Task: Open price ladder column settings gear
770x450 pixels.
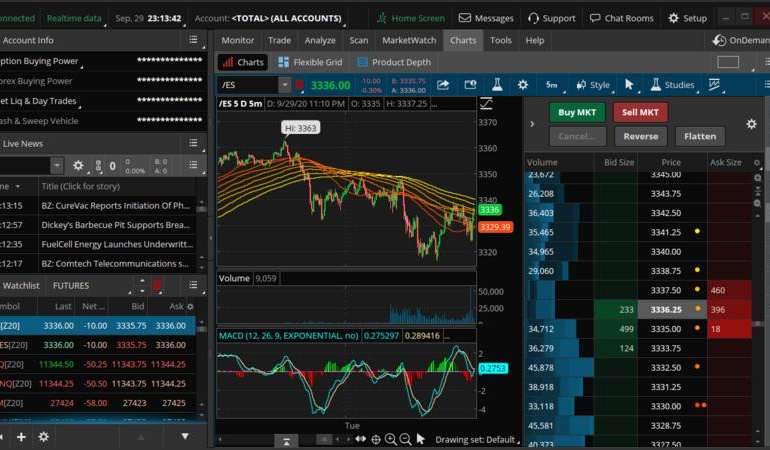Action: (x=757, y=163)
